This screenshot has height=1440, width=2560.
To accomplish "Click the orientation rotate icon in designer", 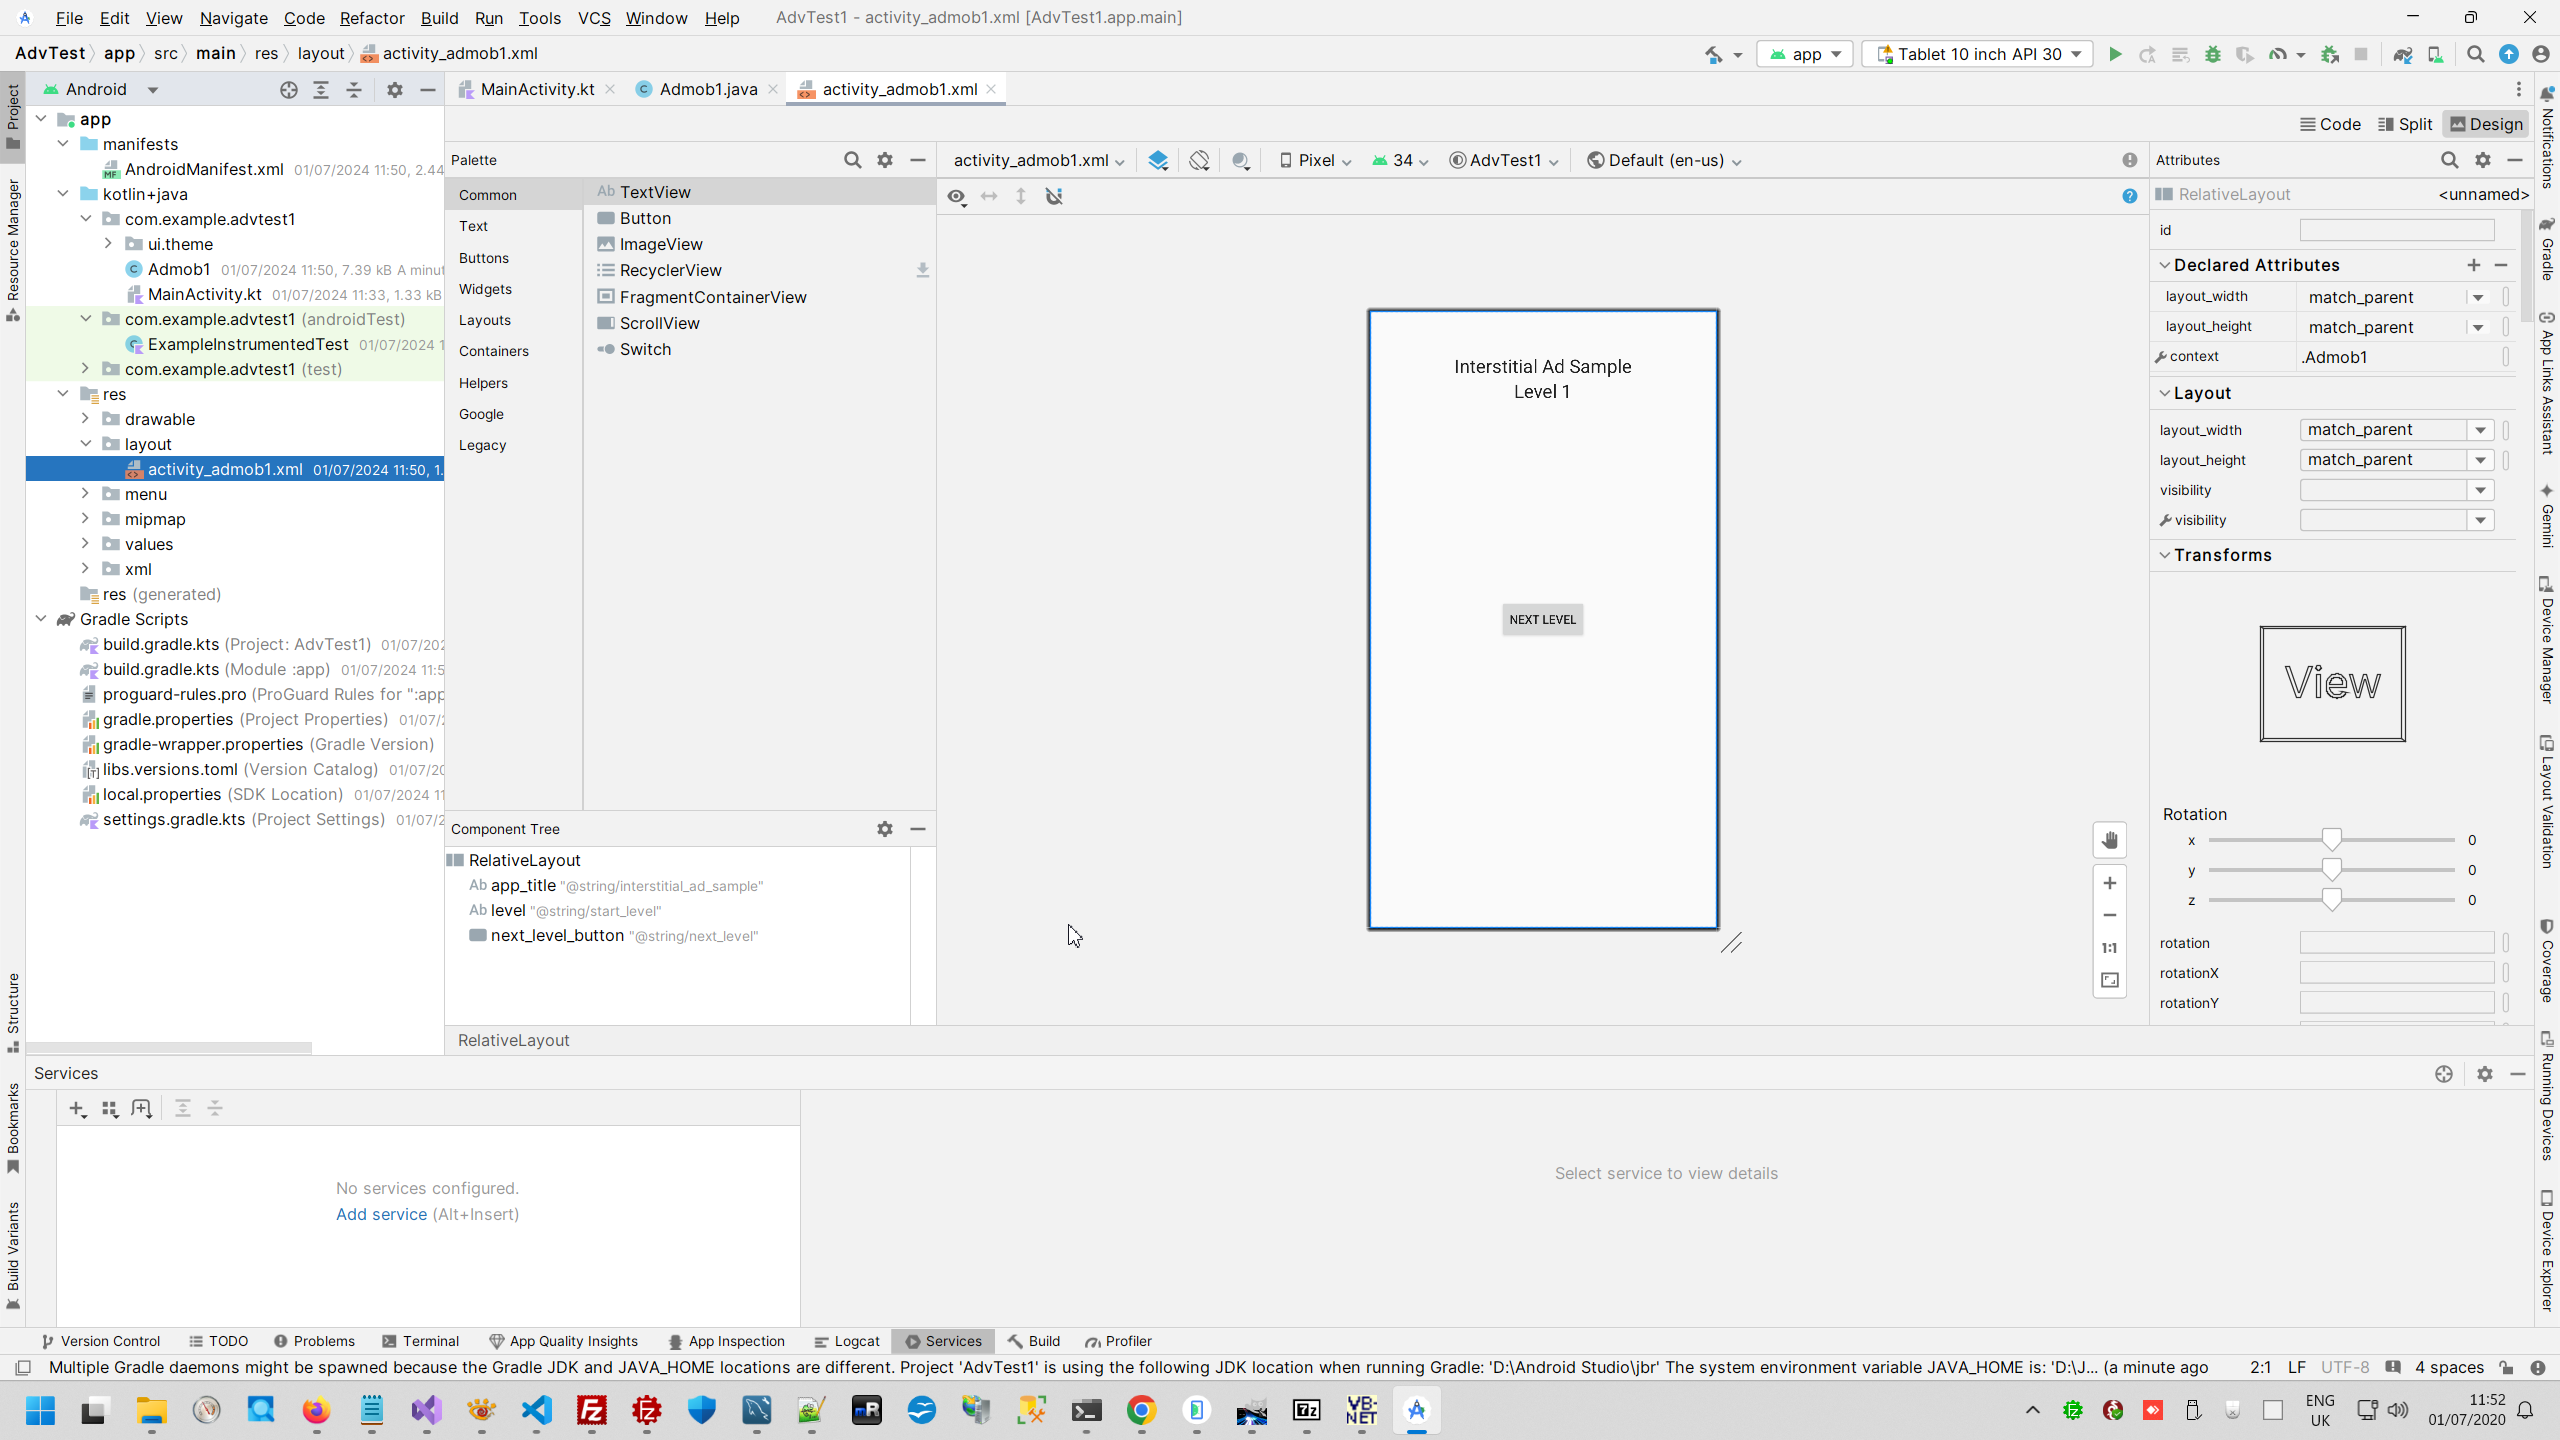I will 1199,160.
